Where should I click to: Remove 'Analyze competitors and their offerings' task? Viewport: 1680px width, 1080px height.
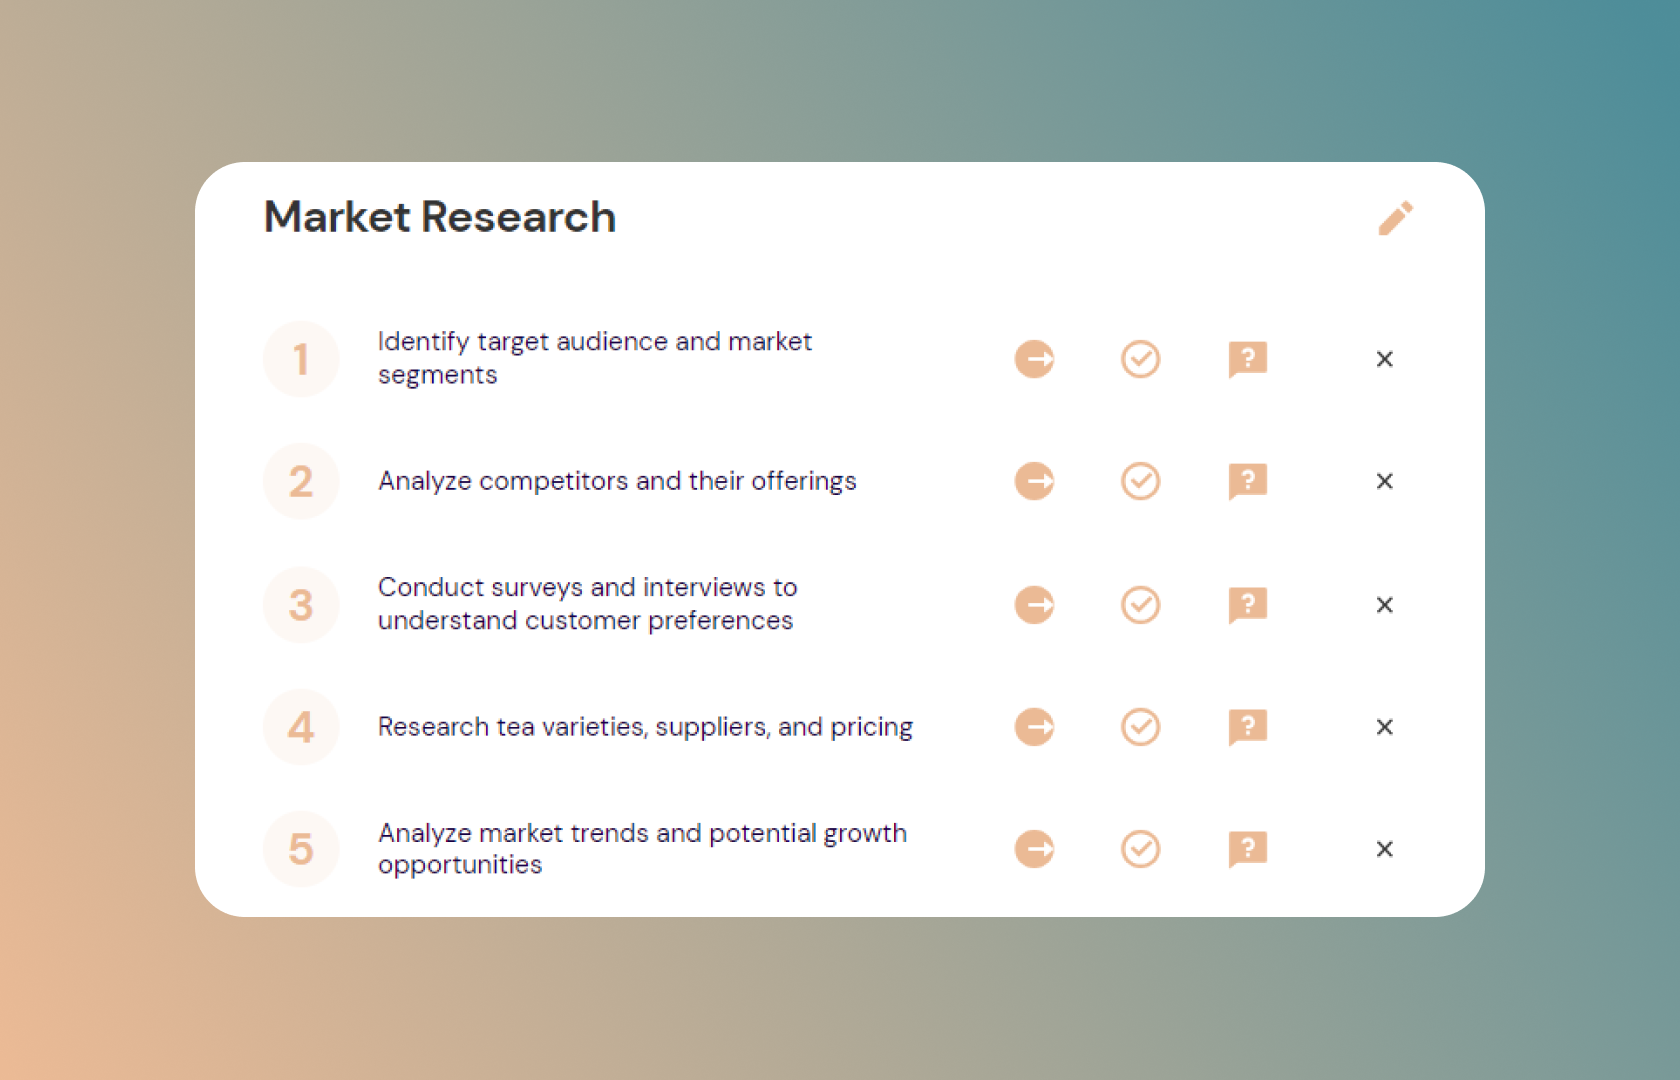point(1384,481)
